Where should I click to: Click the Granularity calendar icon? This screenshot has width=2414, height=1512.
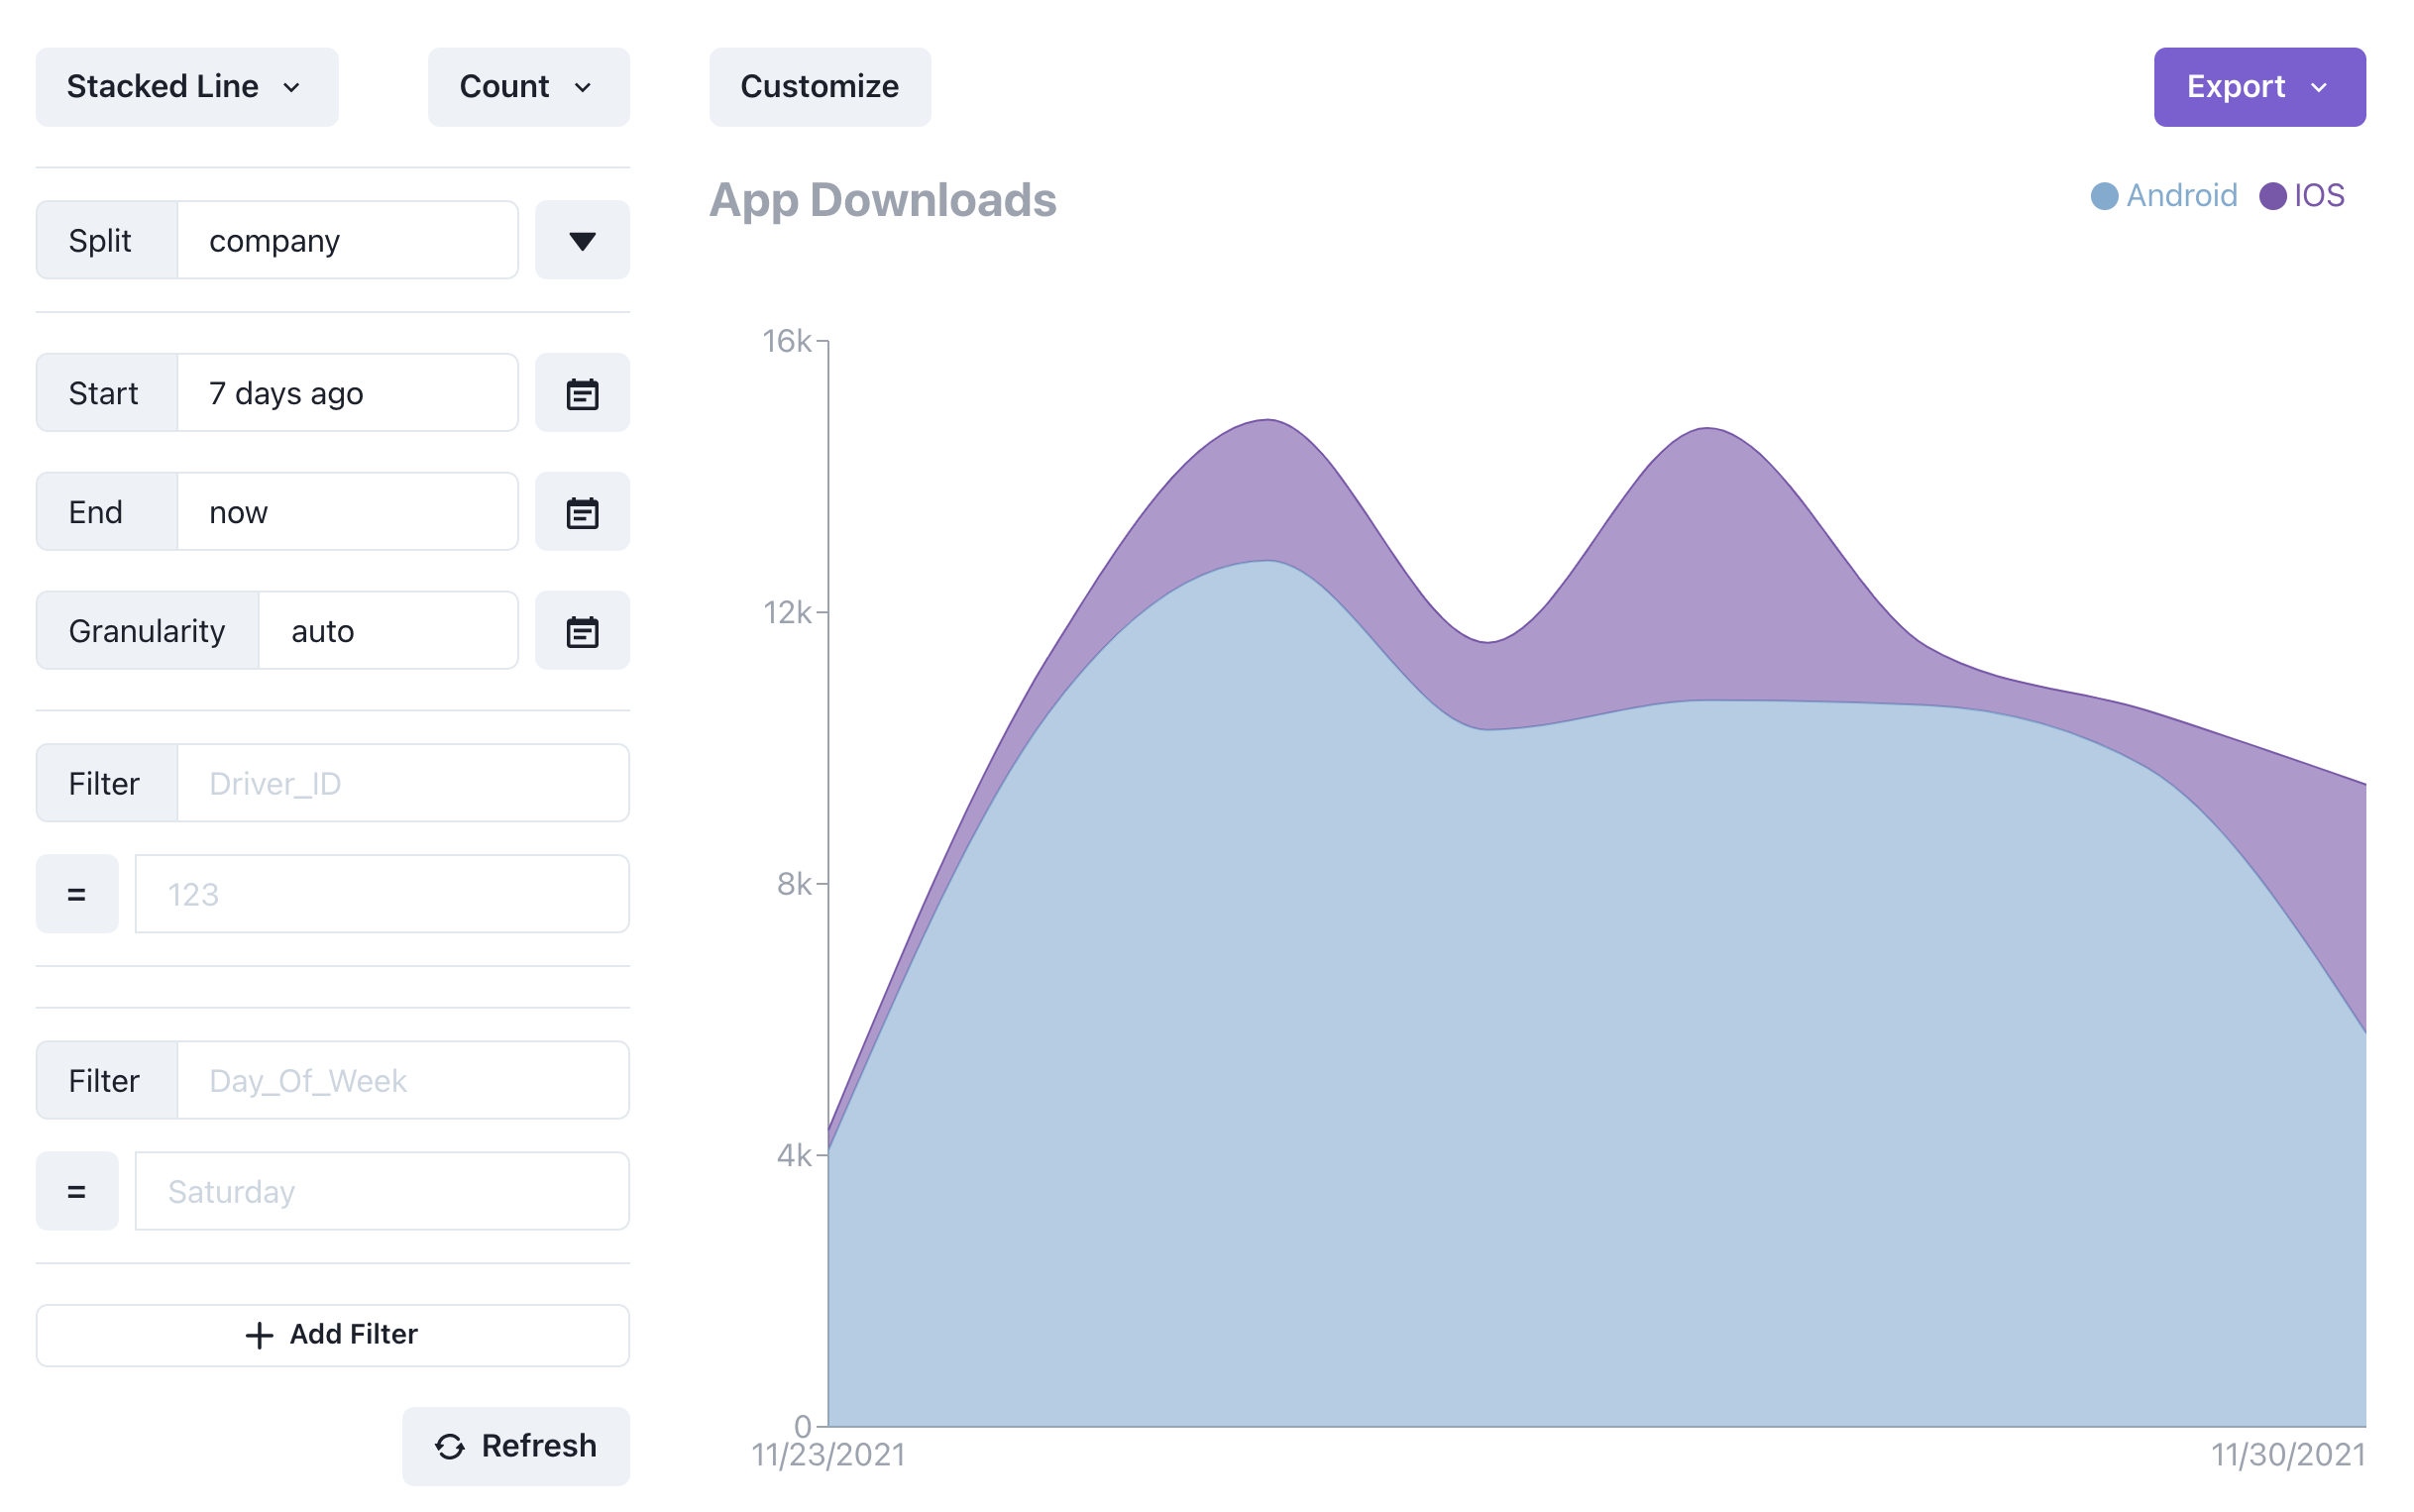pyautogui.click(x=582, y=631)
